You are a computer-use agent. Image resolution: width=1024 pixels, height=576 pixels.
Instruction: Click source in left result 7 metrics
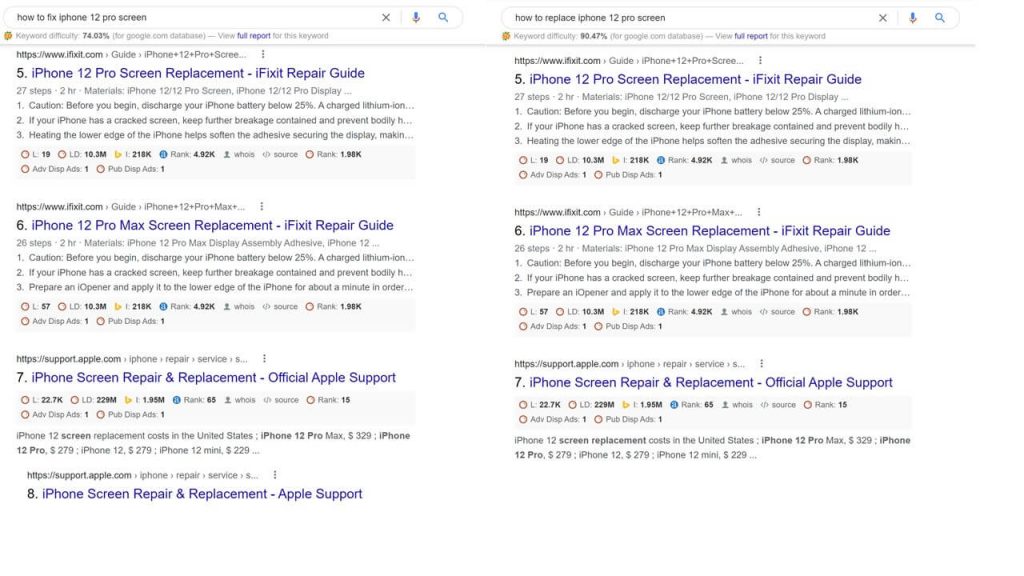(281, 400)
